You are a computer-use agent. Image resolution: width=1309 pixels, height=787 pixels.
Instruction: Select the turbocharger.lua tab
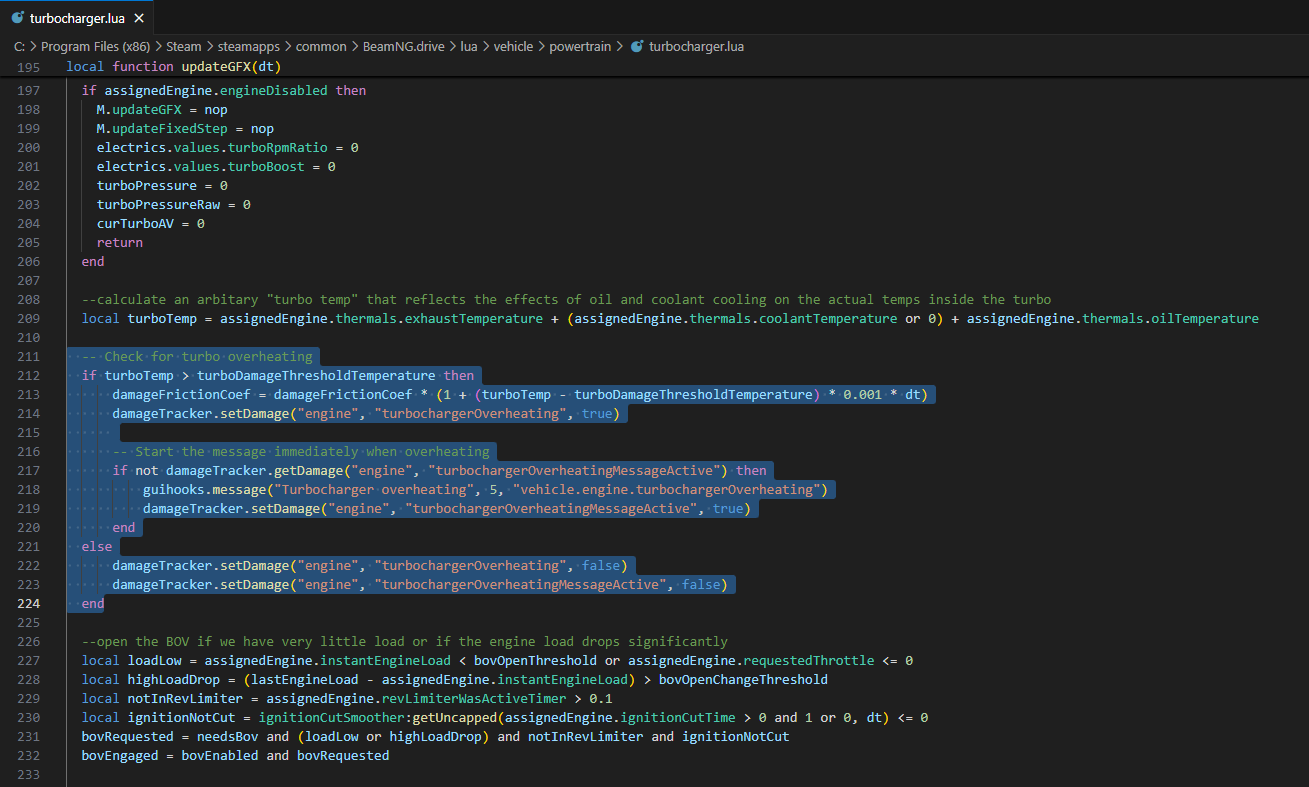click(76, 18)
